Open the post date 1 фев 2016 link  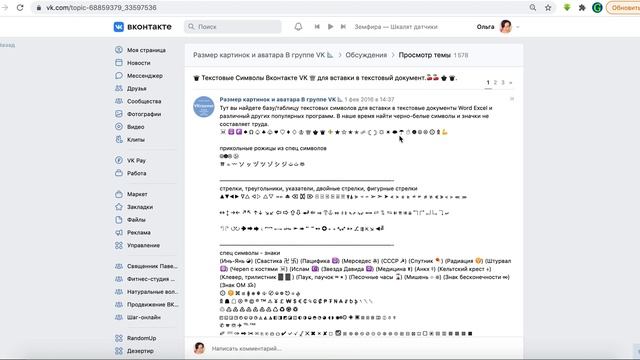point(369,100)
